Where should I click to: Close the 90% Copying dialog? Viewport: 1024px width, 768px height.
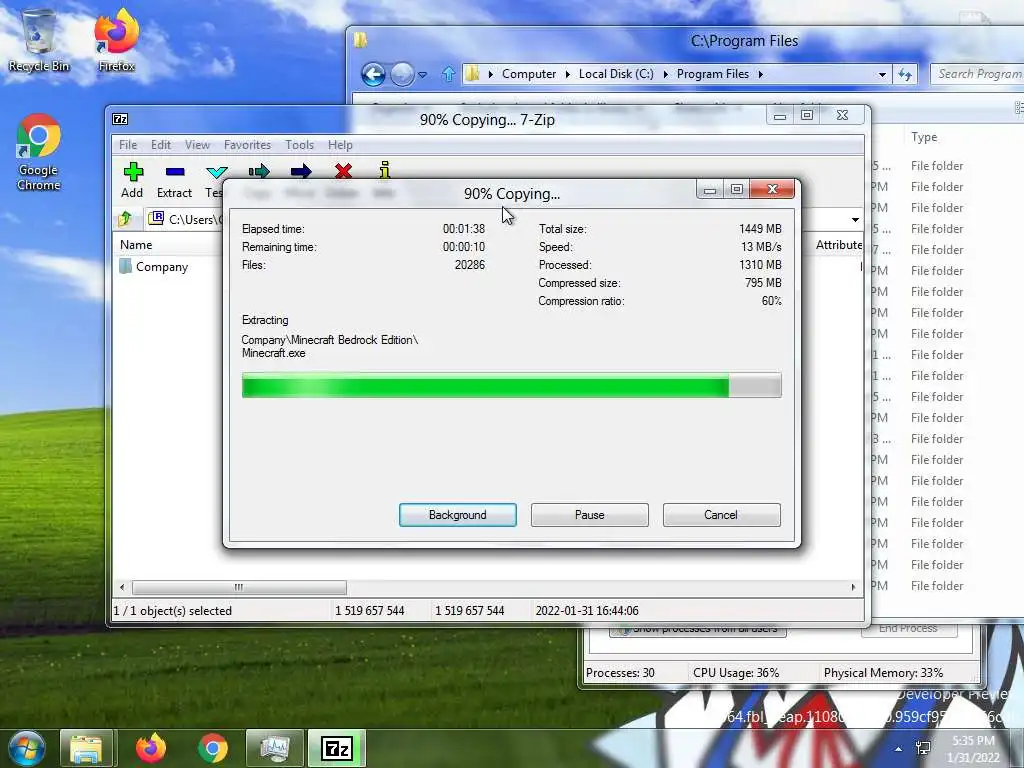[x=773, y=189]
